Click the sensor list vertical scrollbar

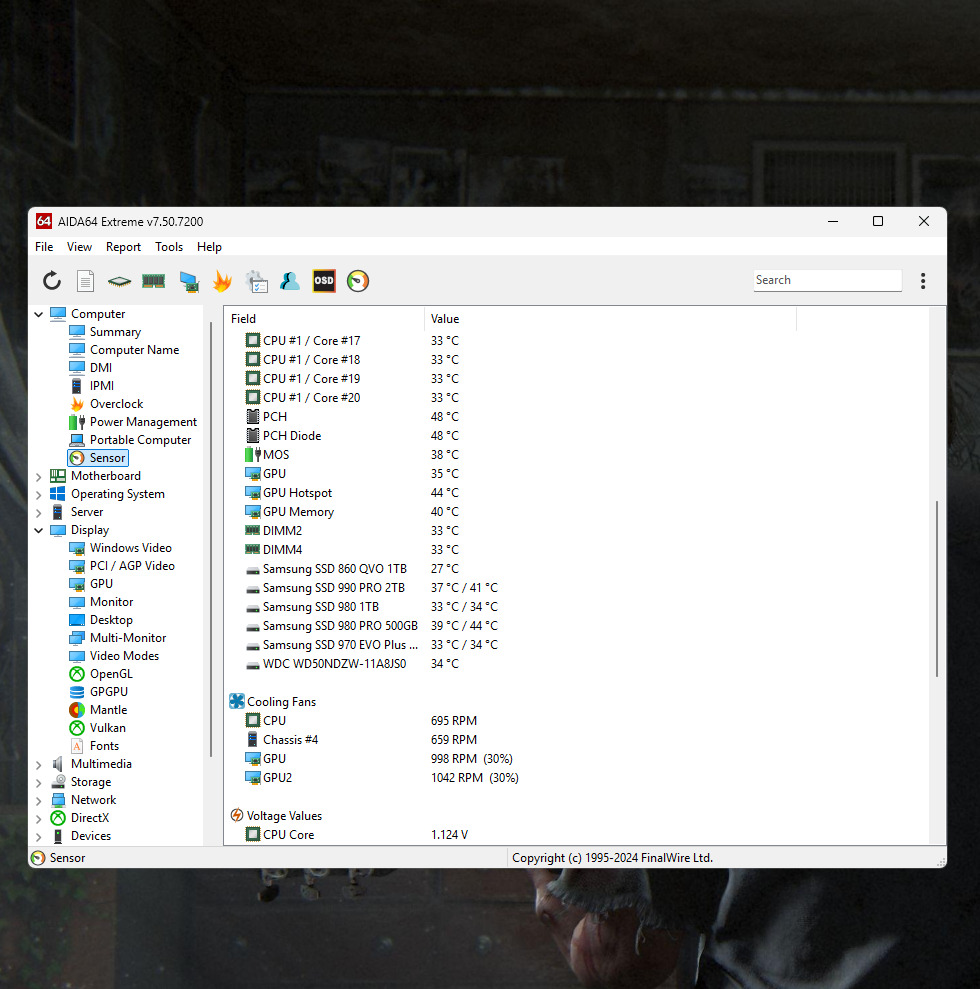pos(937,588)
